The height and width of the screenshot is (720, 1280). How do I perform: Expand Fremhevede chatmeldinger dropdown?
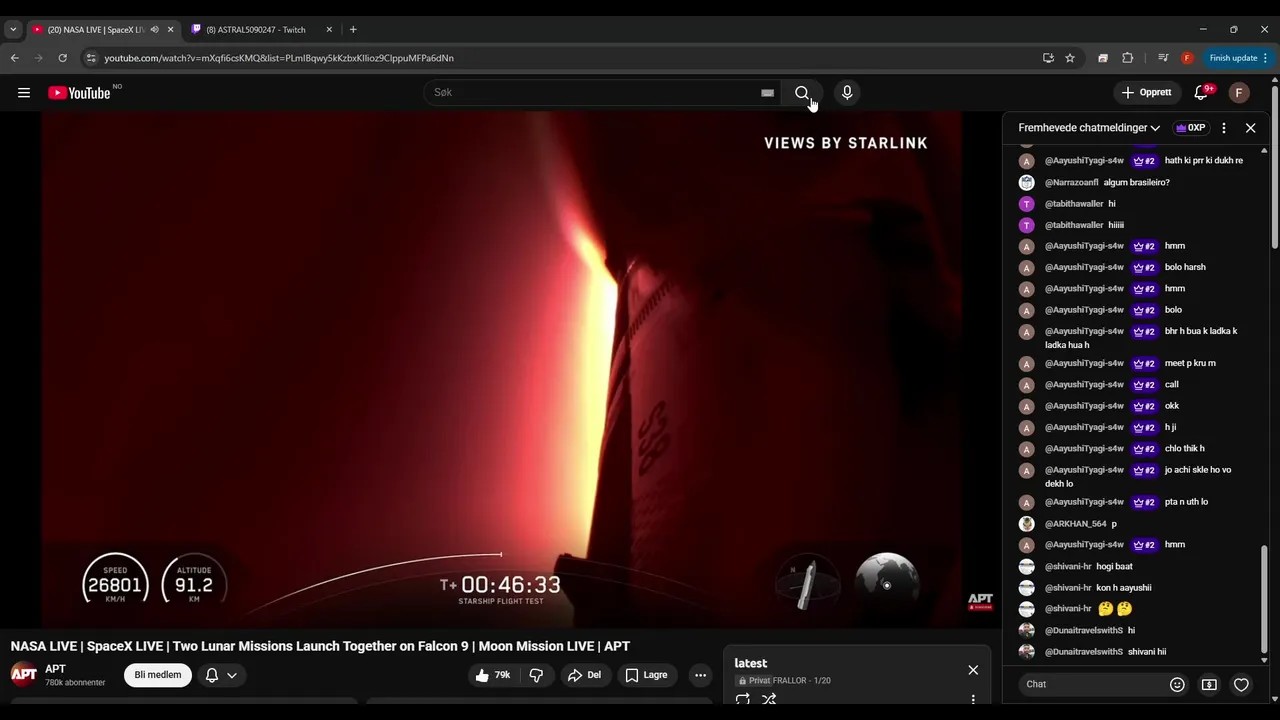pyautogui.click(x=1089, y=128)
